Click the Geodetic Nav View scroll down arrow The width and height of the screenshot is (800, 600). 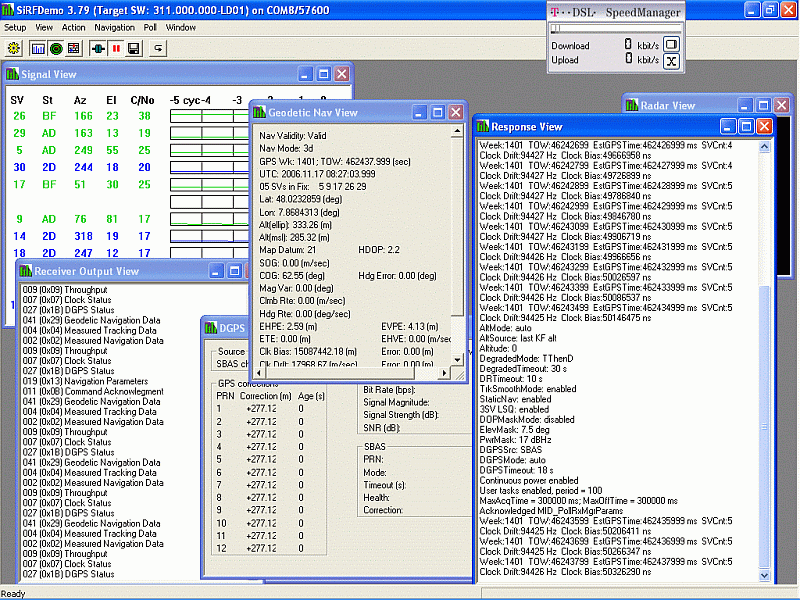tap(459, 359)
